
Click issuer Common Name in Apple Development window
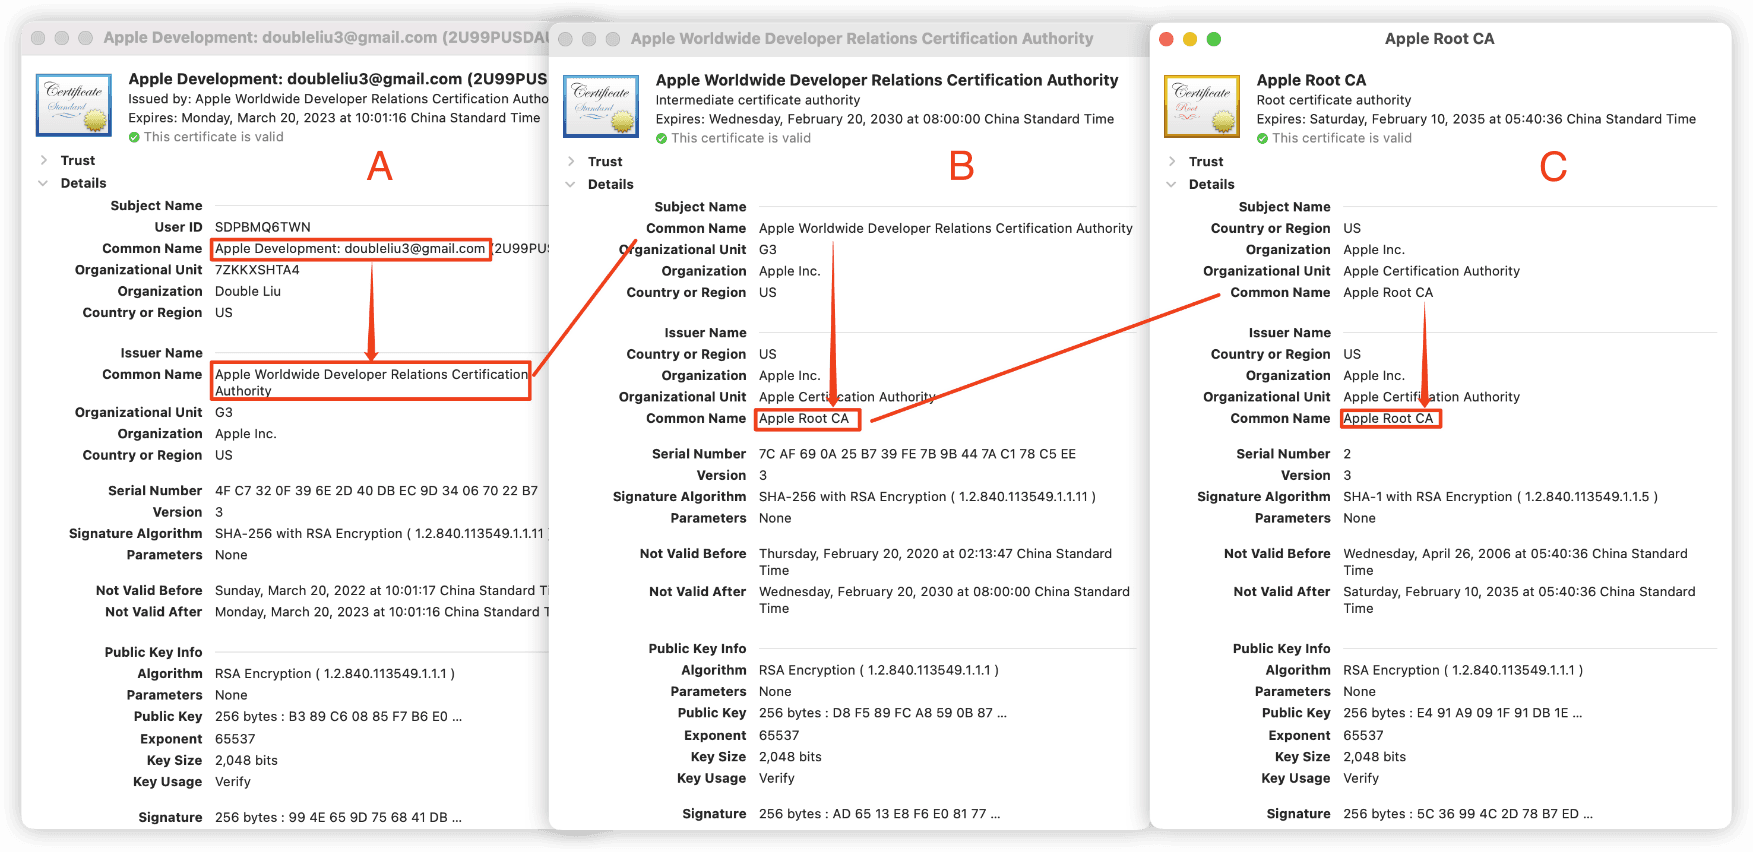pos(370,382)
